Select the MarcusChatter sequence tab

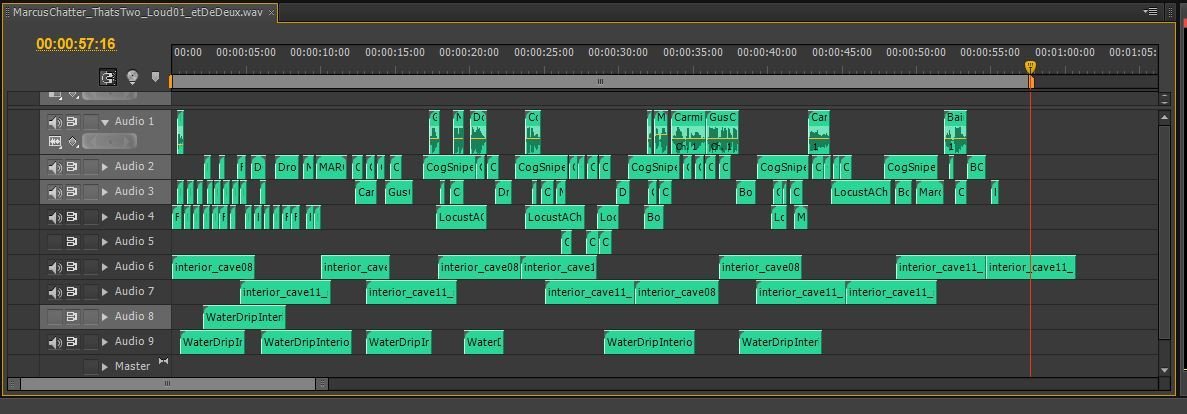[137, 12]
